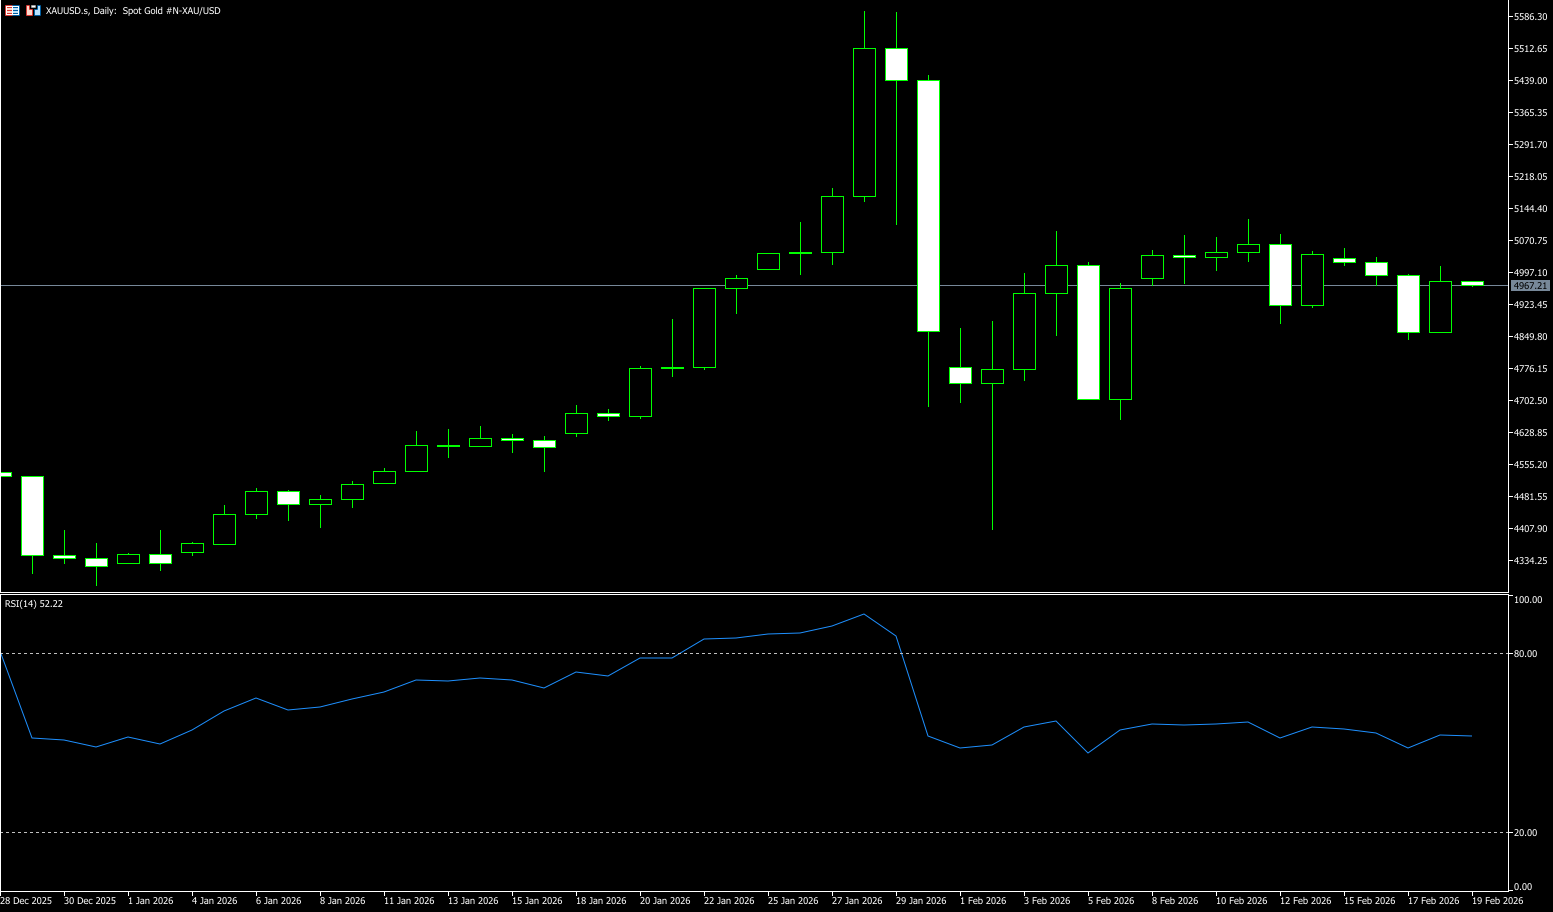The width and height of the screenshot is (1553, 912).
Task: Click the RSI 100.00 scale label
Action: pos(1527,600)
